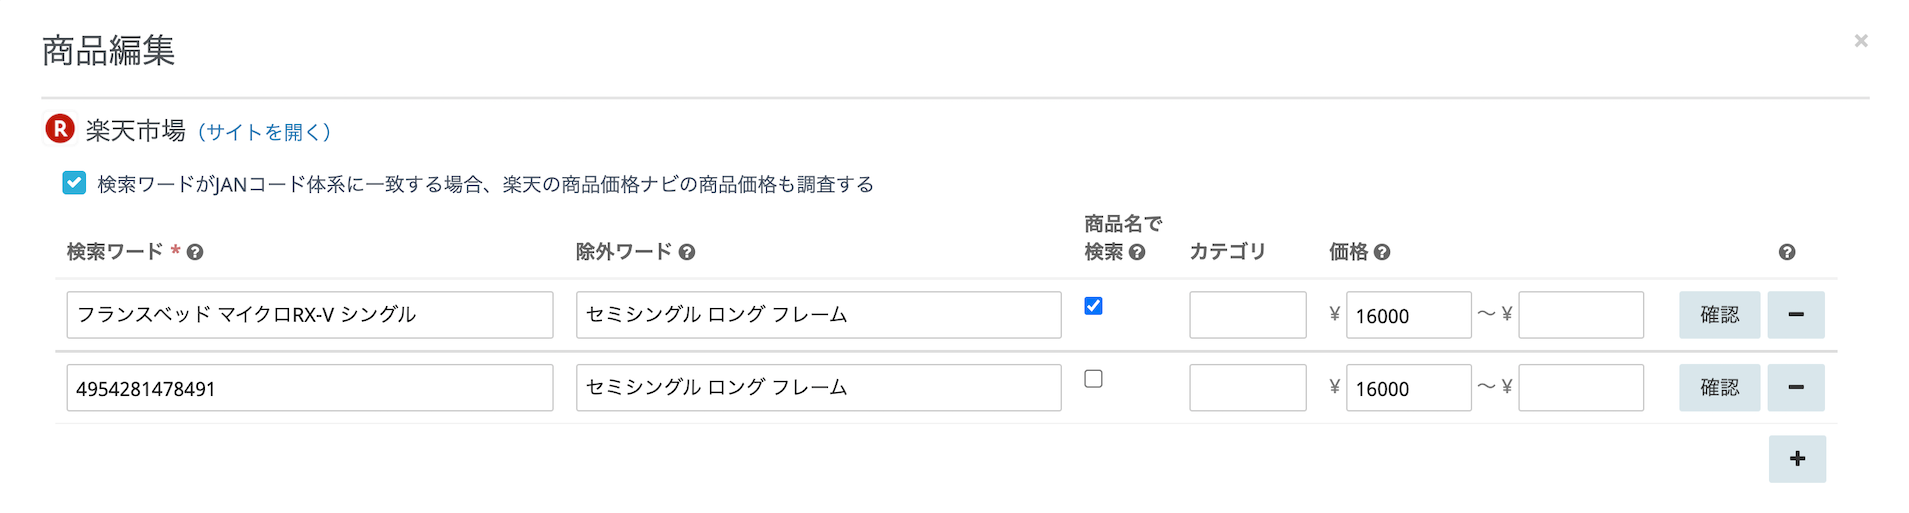Enable 商品名で検索 for the 4954281478491 row
Screen dimensions: 1909x513
(1093, 379)
